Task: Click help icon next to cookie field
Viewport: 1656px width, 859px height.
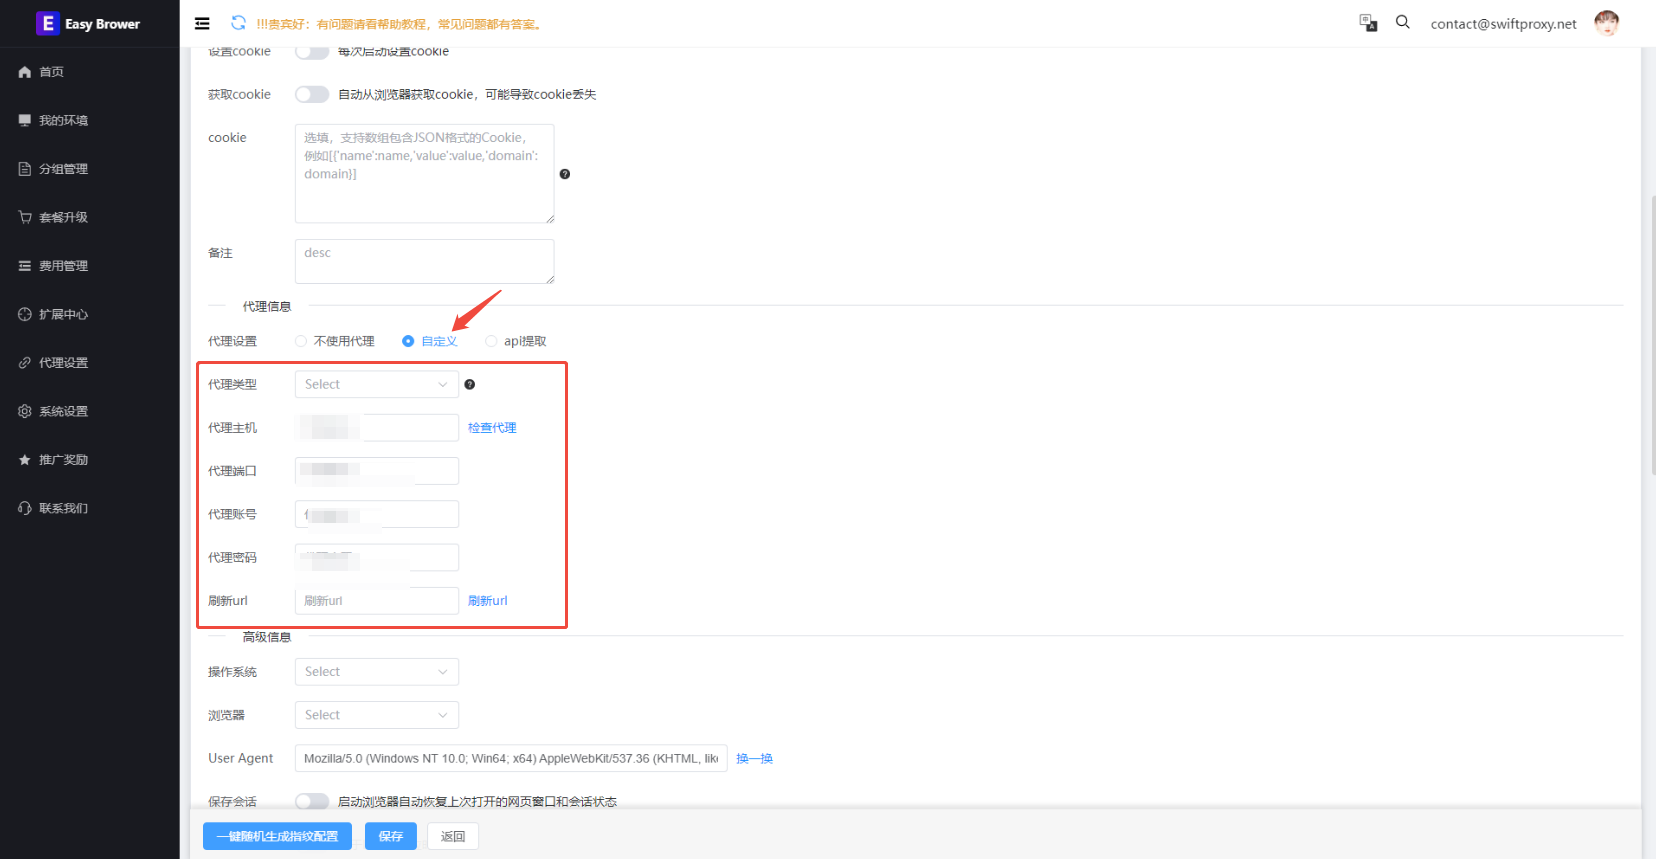Action: tap(565, 174)
